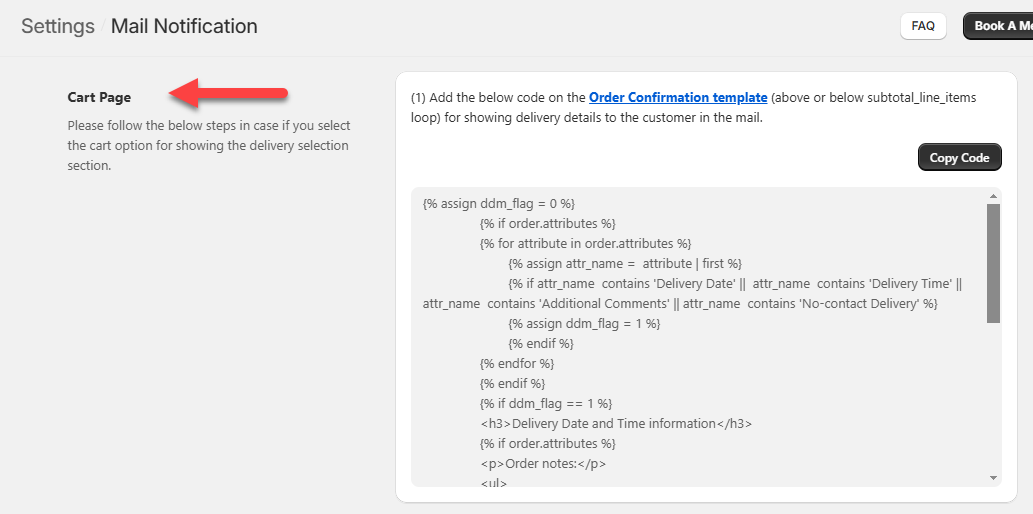1033x514 pixels.
Task: Grab the code box scrollbar thumb
Action: pyautogui.click(x=993, y=262)
